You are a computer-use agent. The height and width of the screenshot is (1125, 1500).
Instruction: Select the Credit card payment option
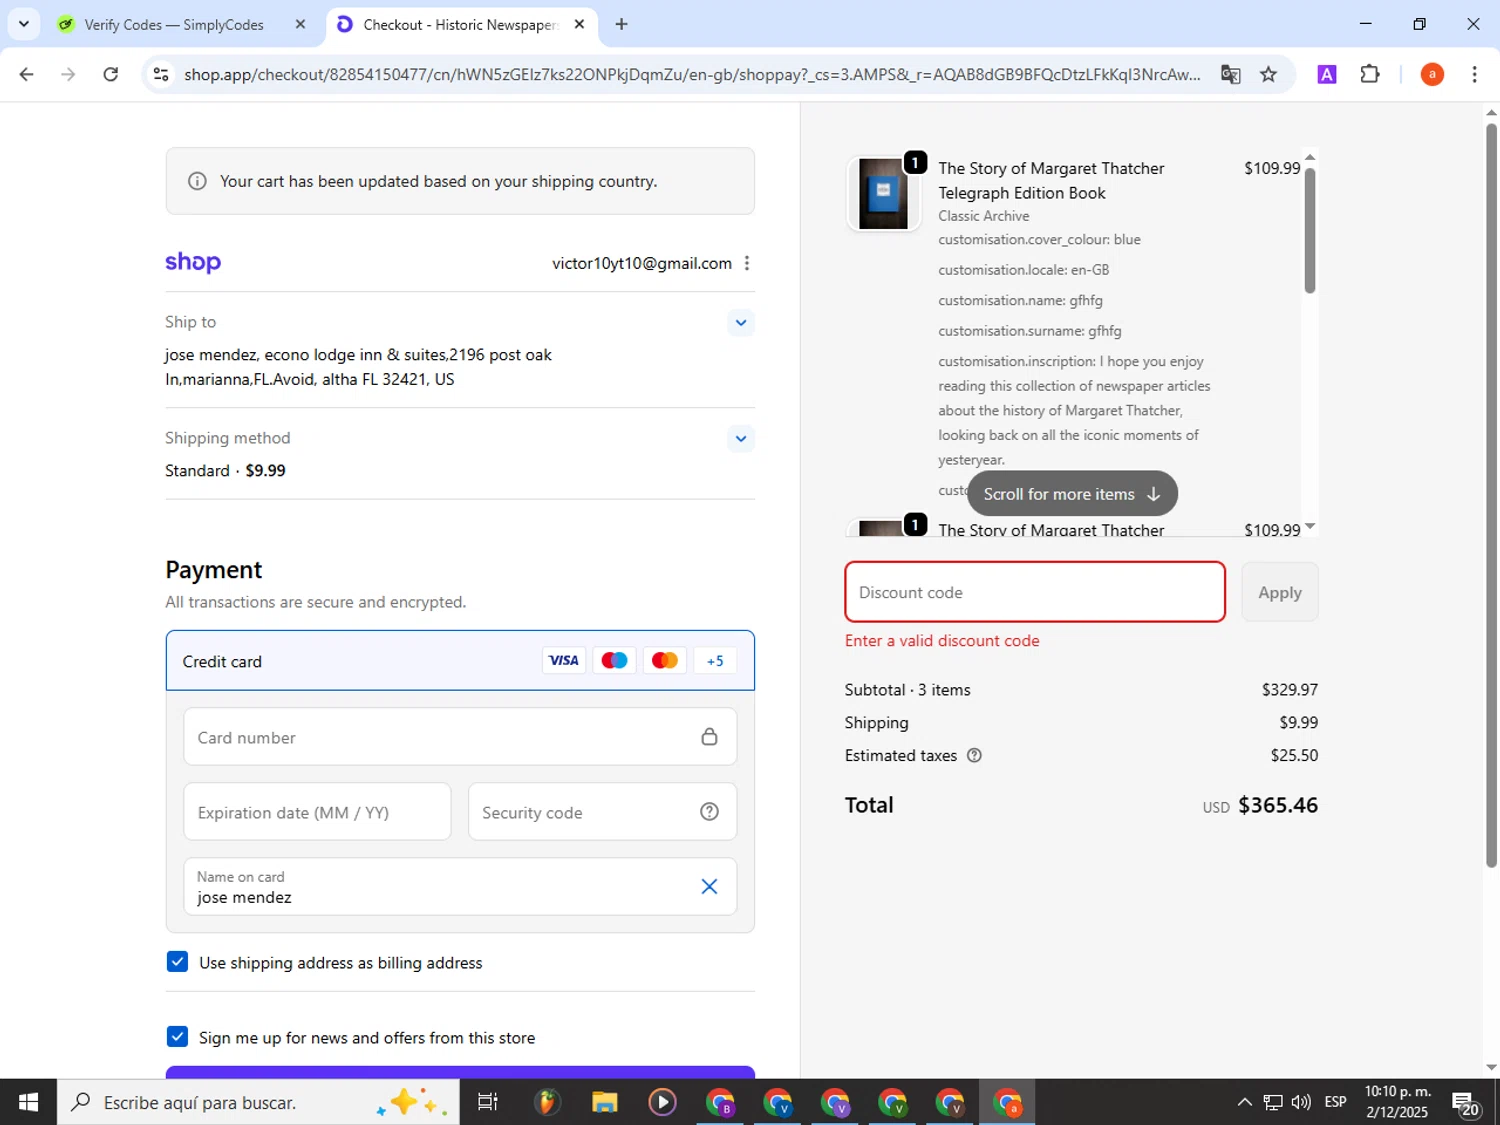pyautogui.click(x=222, y=661)
